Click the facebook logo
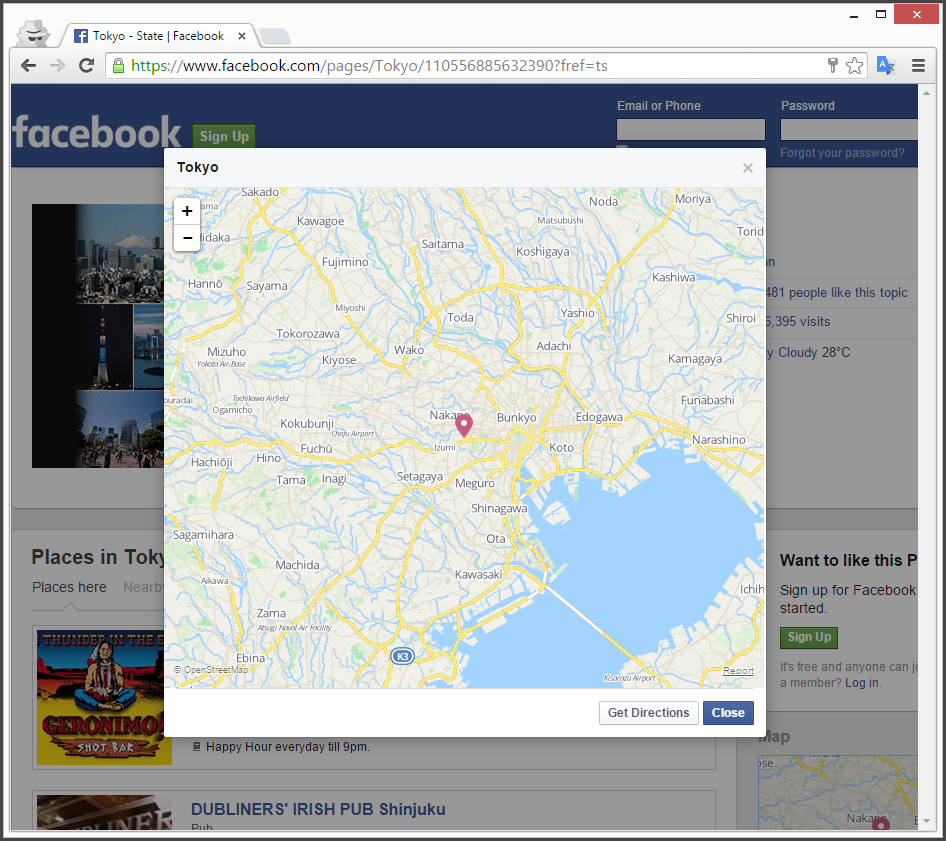 pyautogui.click(x=97, y=133)
